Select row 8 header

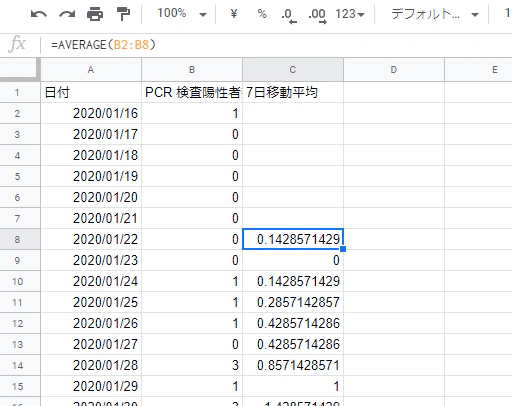pos(20,239)
